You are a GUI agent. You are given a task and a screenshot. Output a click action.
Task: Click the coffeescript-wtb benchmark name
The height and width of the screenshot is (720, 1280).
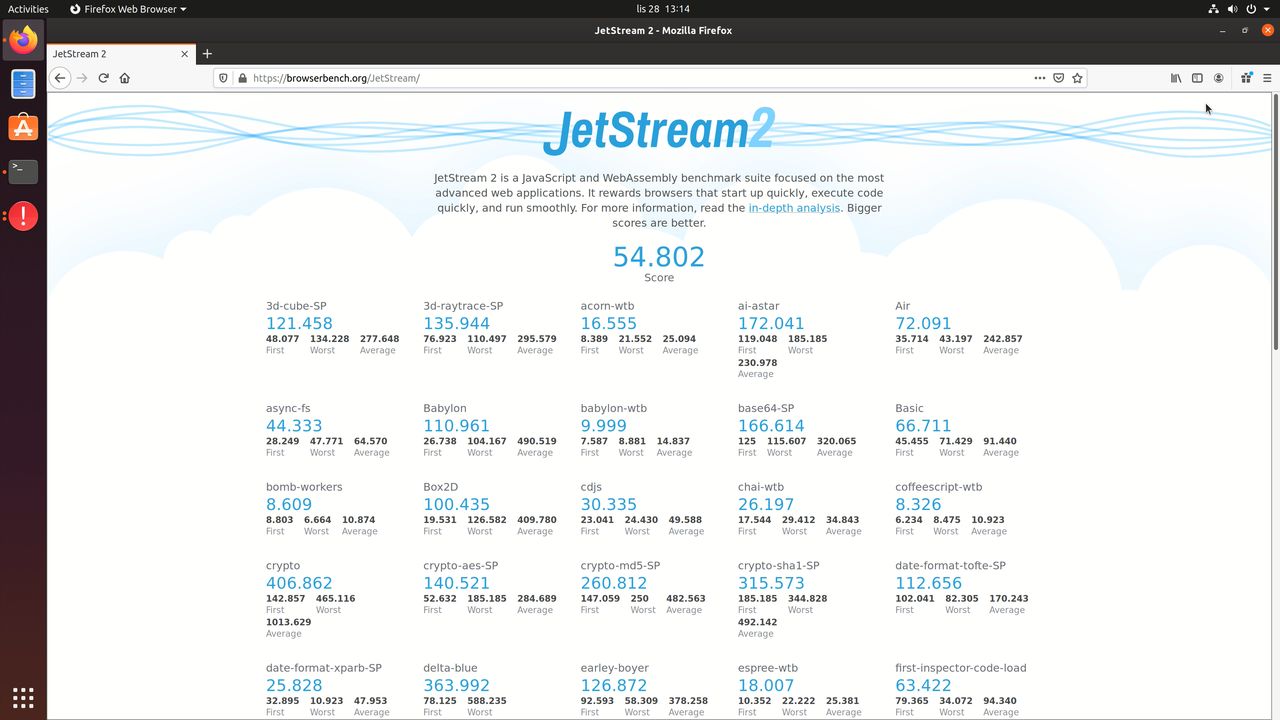[x=939, y=487]
